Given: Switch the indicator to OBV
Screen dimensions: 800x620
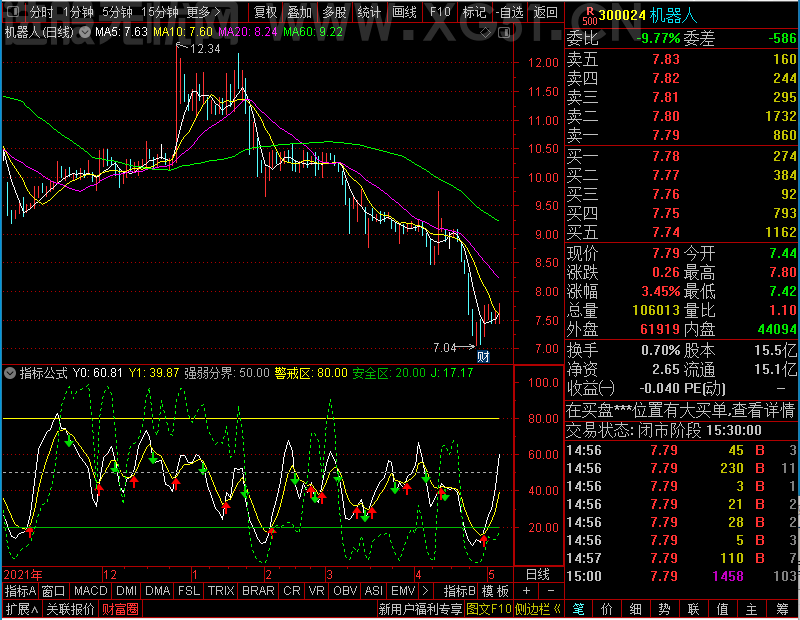Looking at the screenshot, I should (x=345, y=591).
